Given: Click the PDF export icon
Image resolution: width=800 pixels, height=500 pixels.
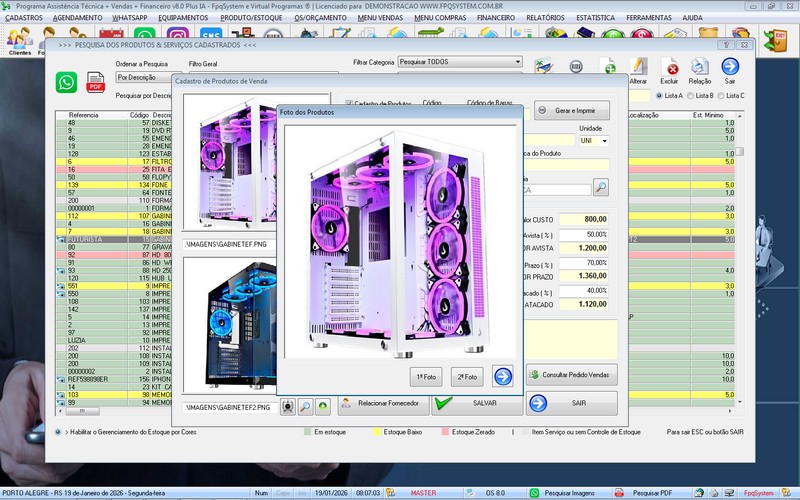Looking at the screenshot, I should (x=97, y=83).
